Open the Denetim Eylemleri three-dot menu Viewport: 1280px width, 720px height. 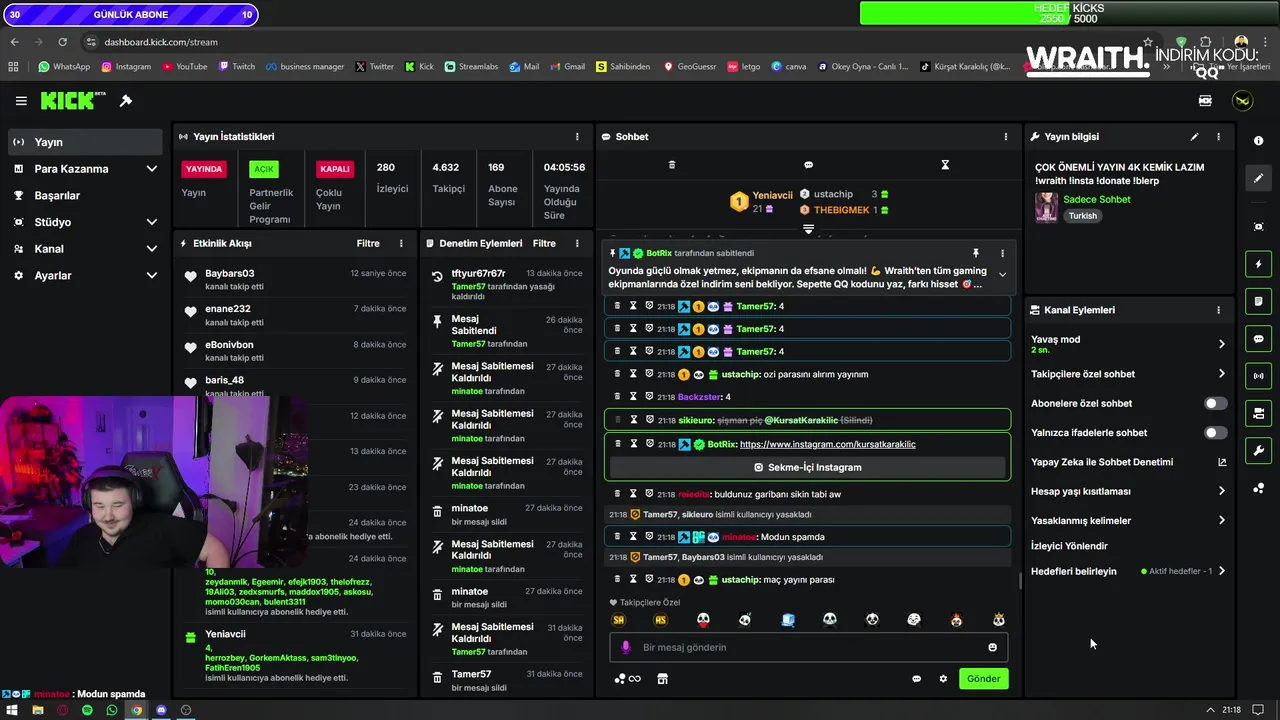[577, 243]
